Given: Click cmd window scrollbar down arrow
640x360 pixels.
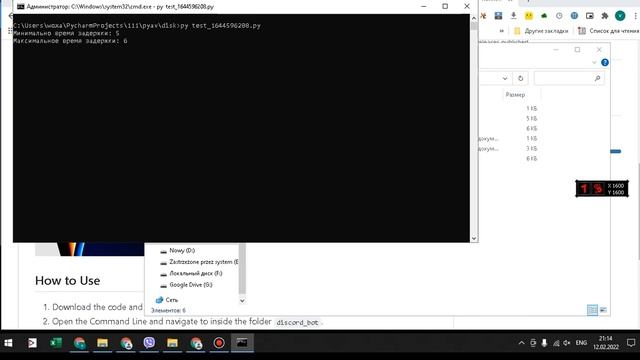Looking at the screenshot, I should tap(474, 238).
